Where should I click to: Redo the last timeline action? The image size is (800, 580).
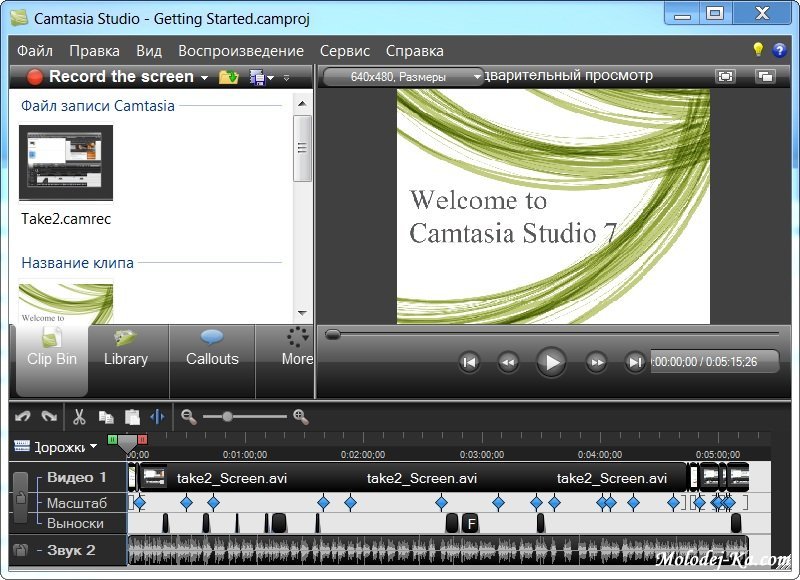point(49,417)
